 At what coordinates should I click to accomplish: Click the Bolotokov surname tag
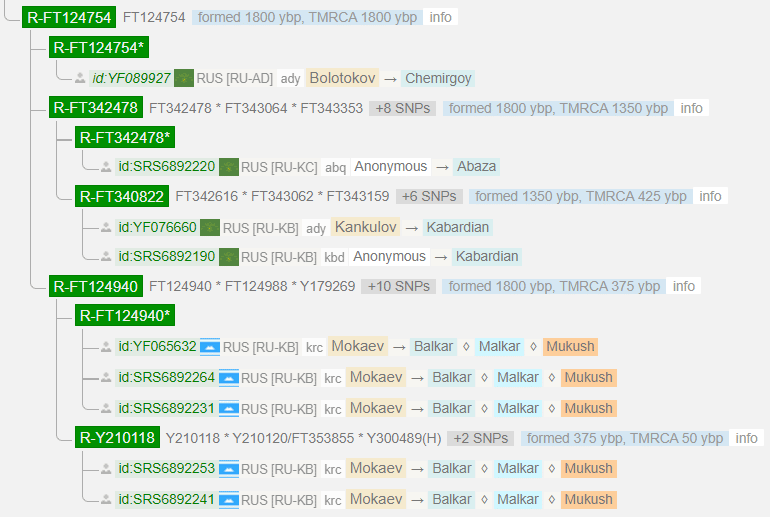tap(343, 78)
